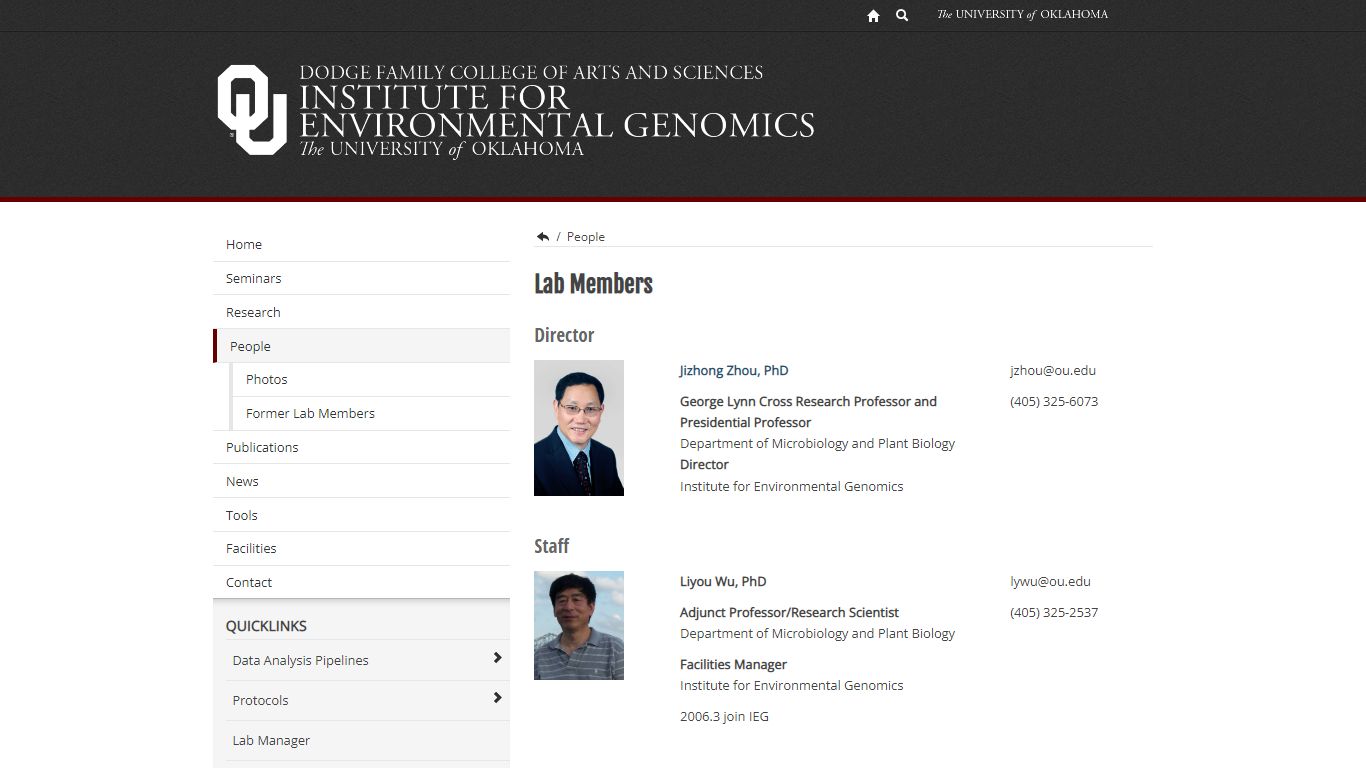The image size is (1366, 768).
Task: Click 'Adjunct Professor/Research Scientist' title
Action: coord(789,612)
